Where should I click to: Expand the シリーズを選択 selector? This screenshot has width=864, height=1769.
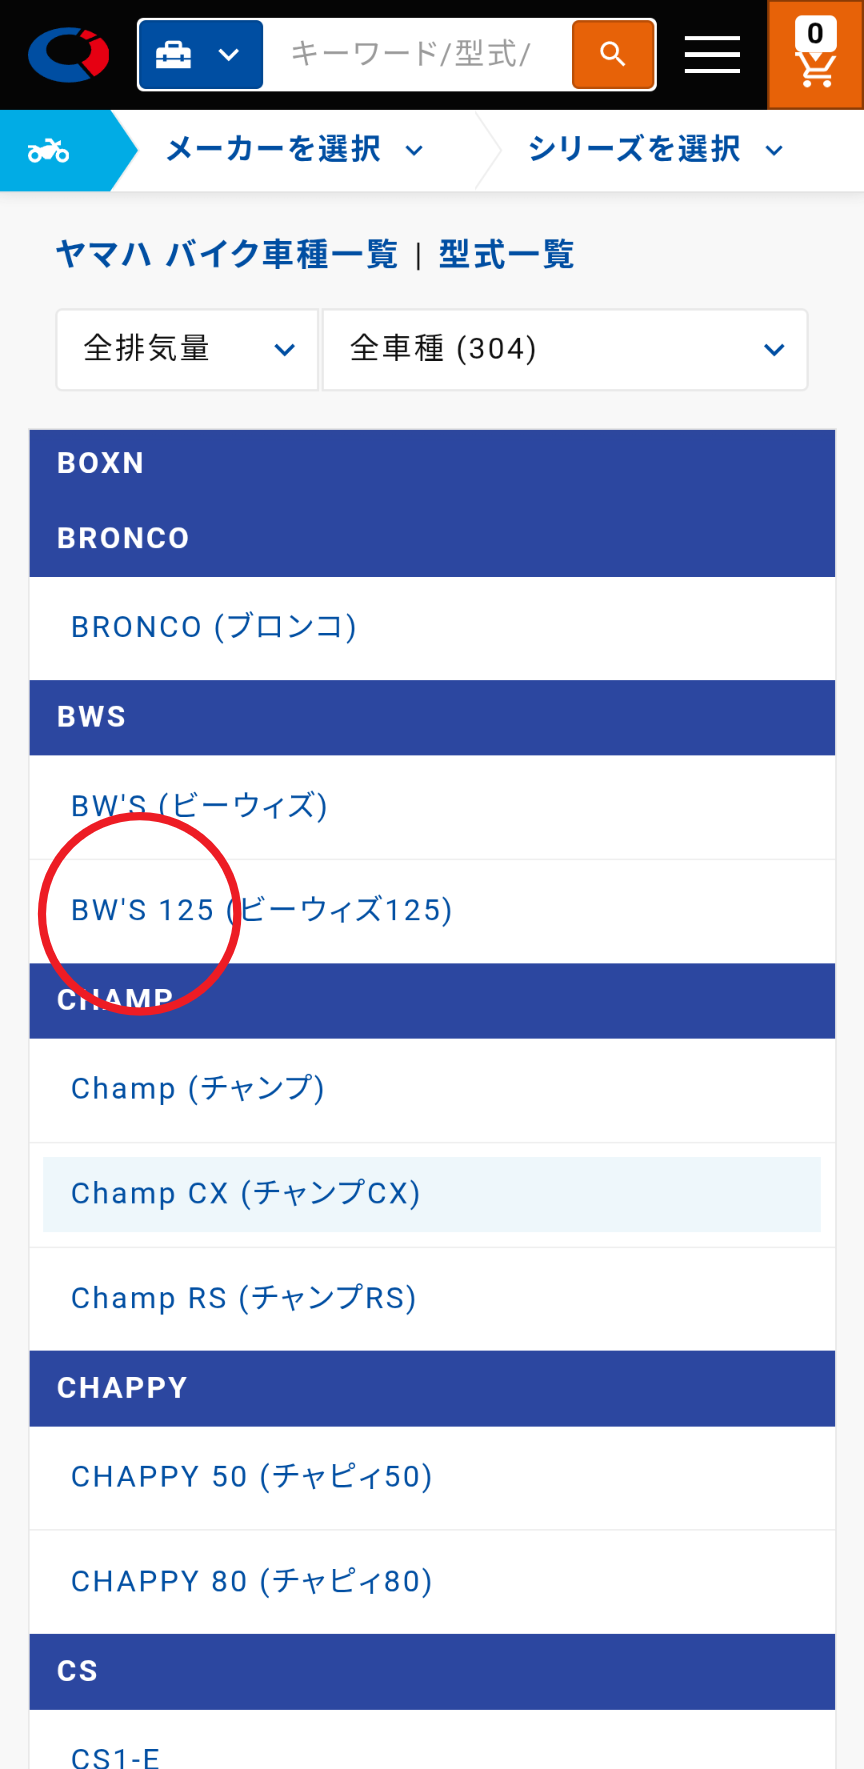click(655, 150)
